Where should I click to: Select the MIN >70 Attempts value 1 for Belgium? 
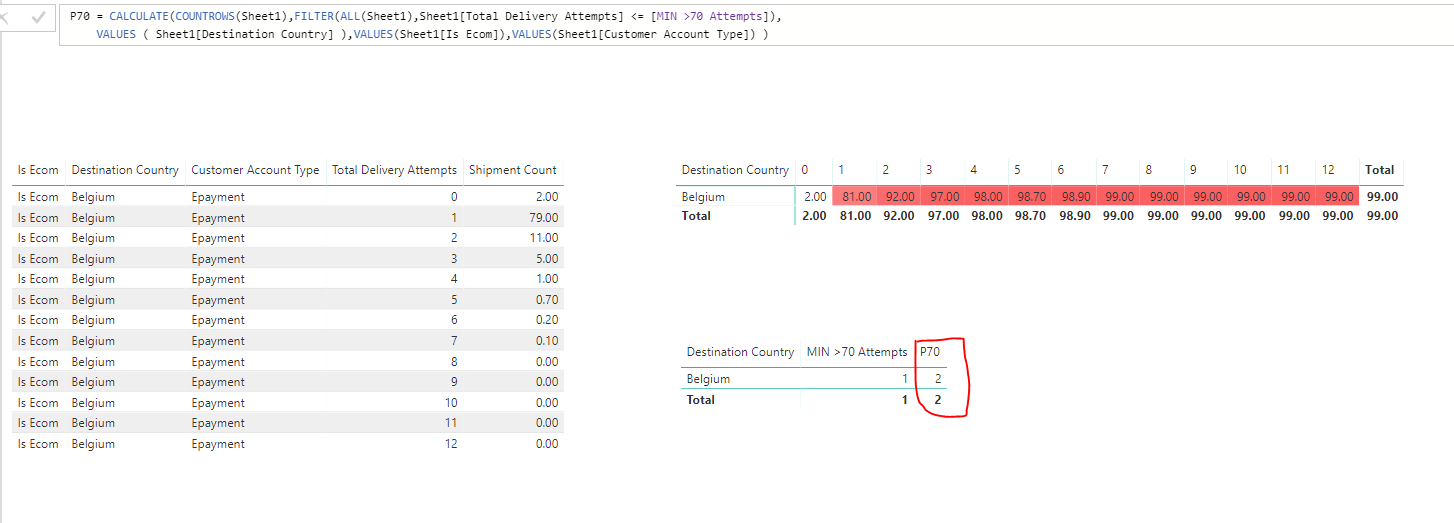(x=904, y=379)
